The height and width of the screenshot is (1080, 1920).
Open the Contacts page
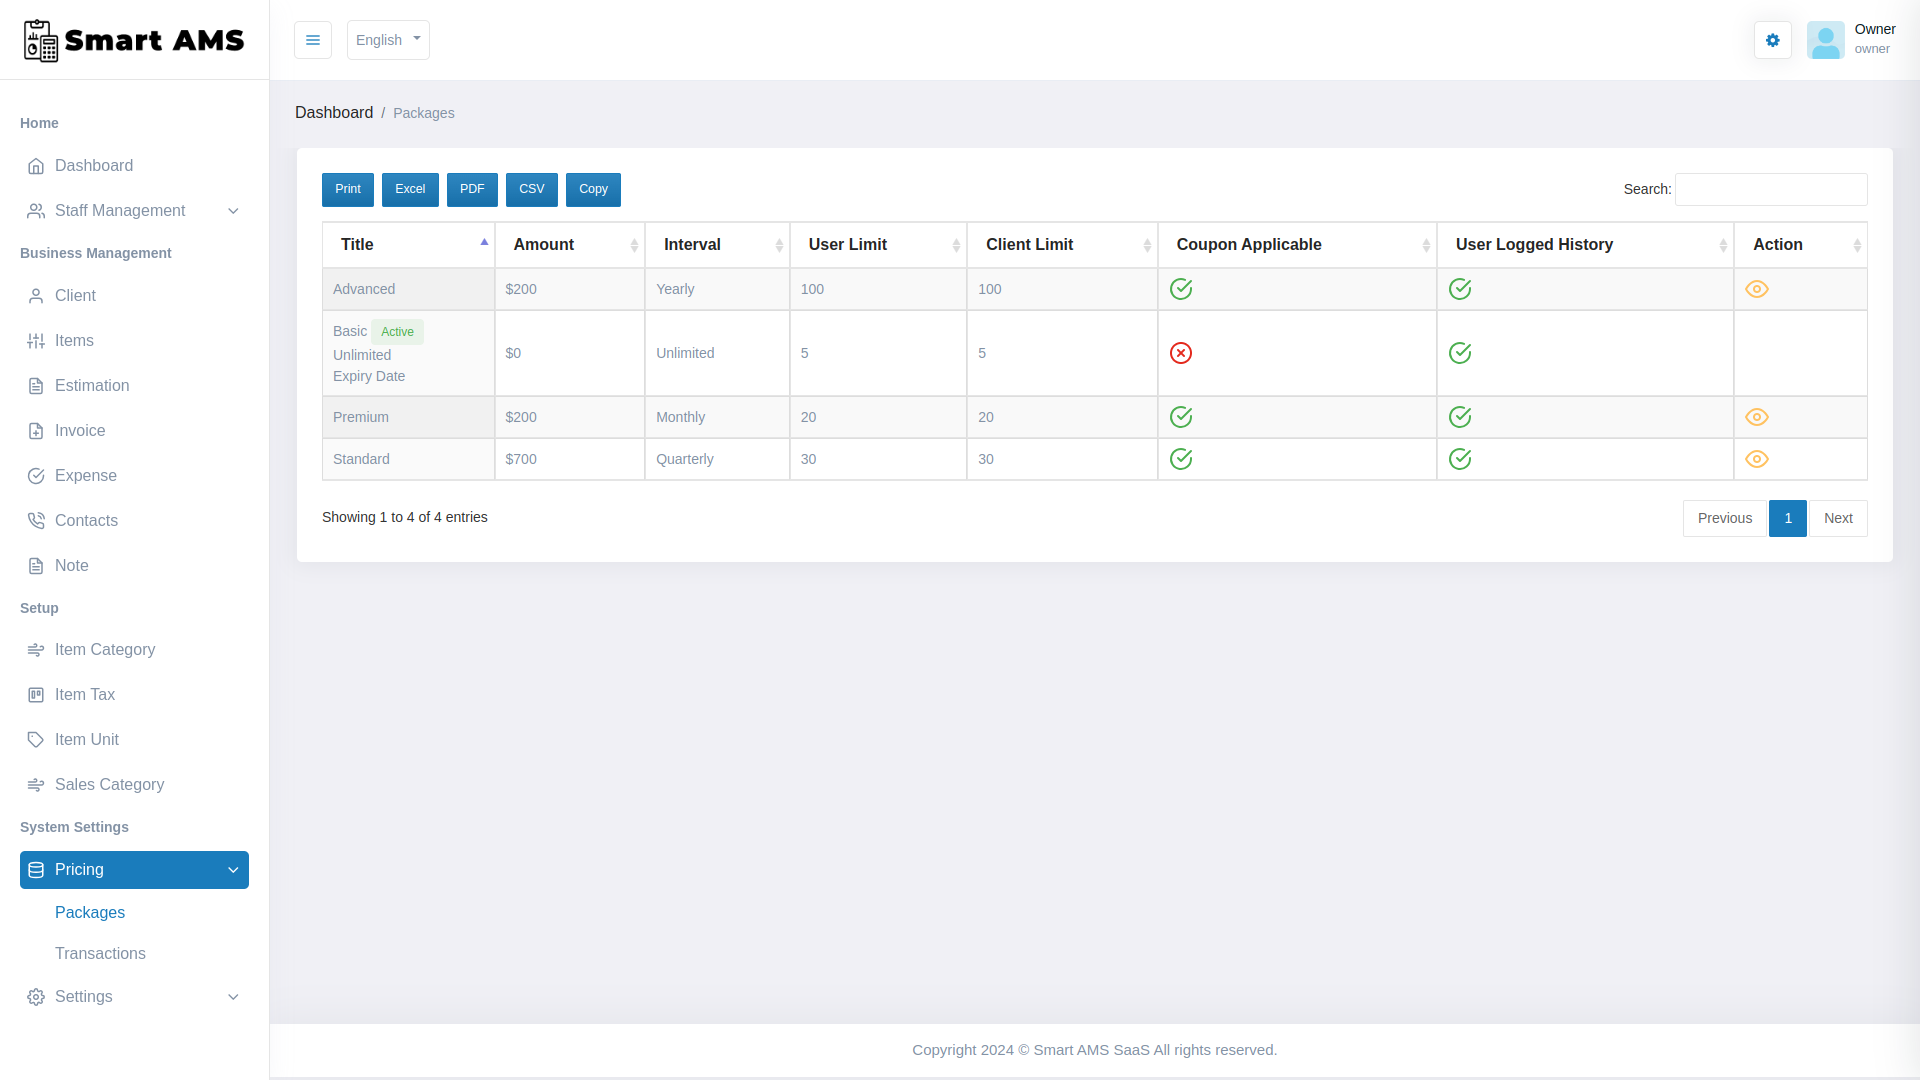tap(85, 520)
